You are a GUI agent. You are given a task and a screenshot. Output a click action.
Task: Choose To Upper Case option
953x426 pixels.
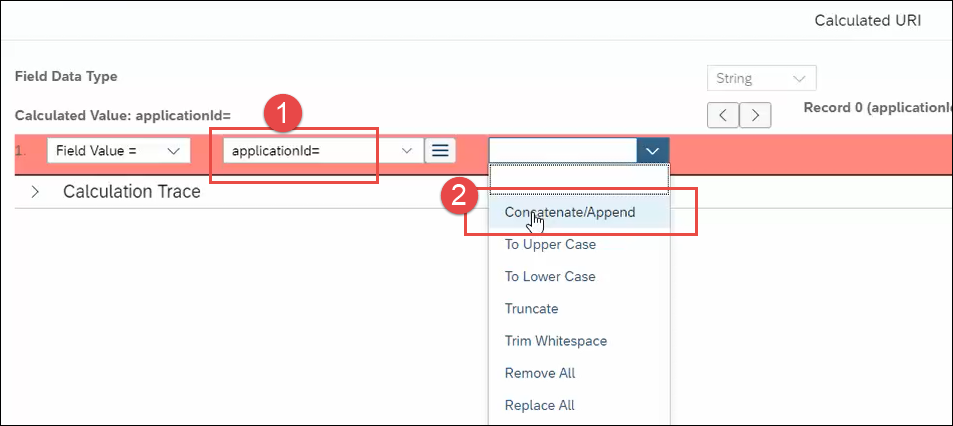pyautogui.click(x=550, y=244)
